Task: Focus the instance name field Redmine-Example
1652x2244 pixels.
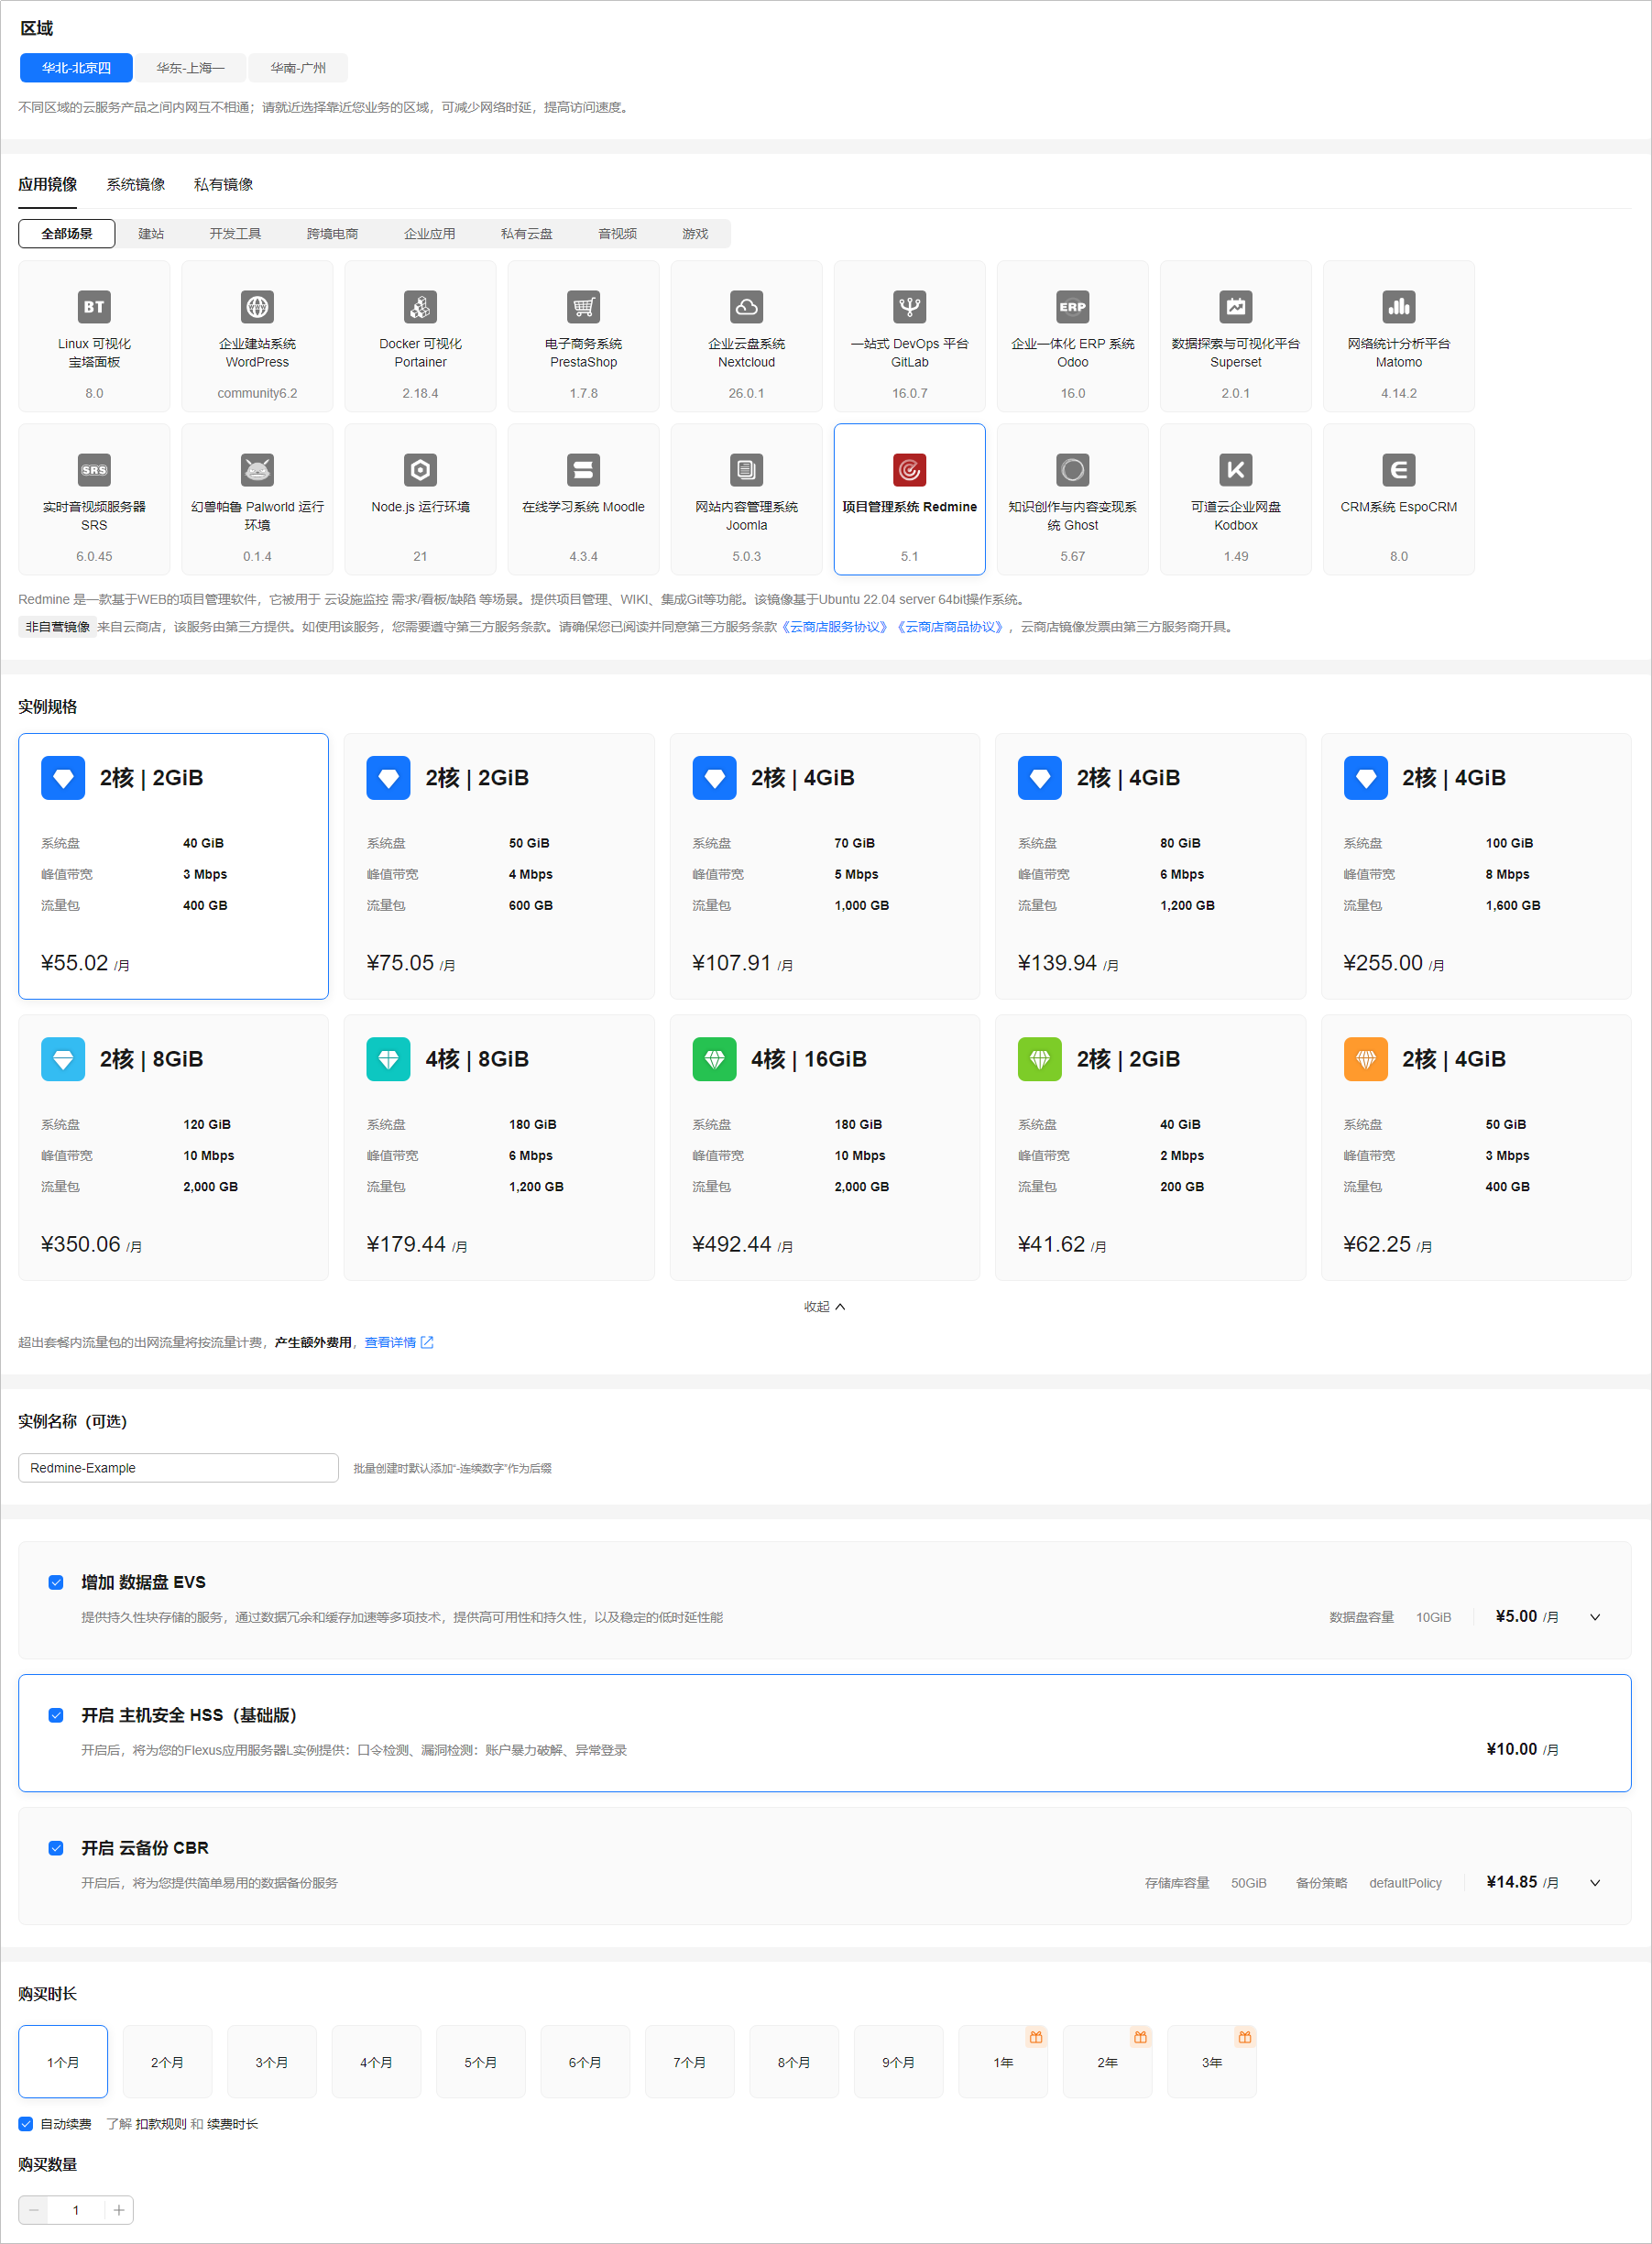Action: tap(178, 1468)
